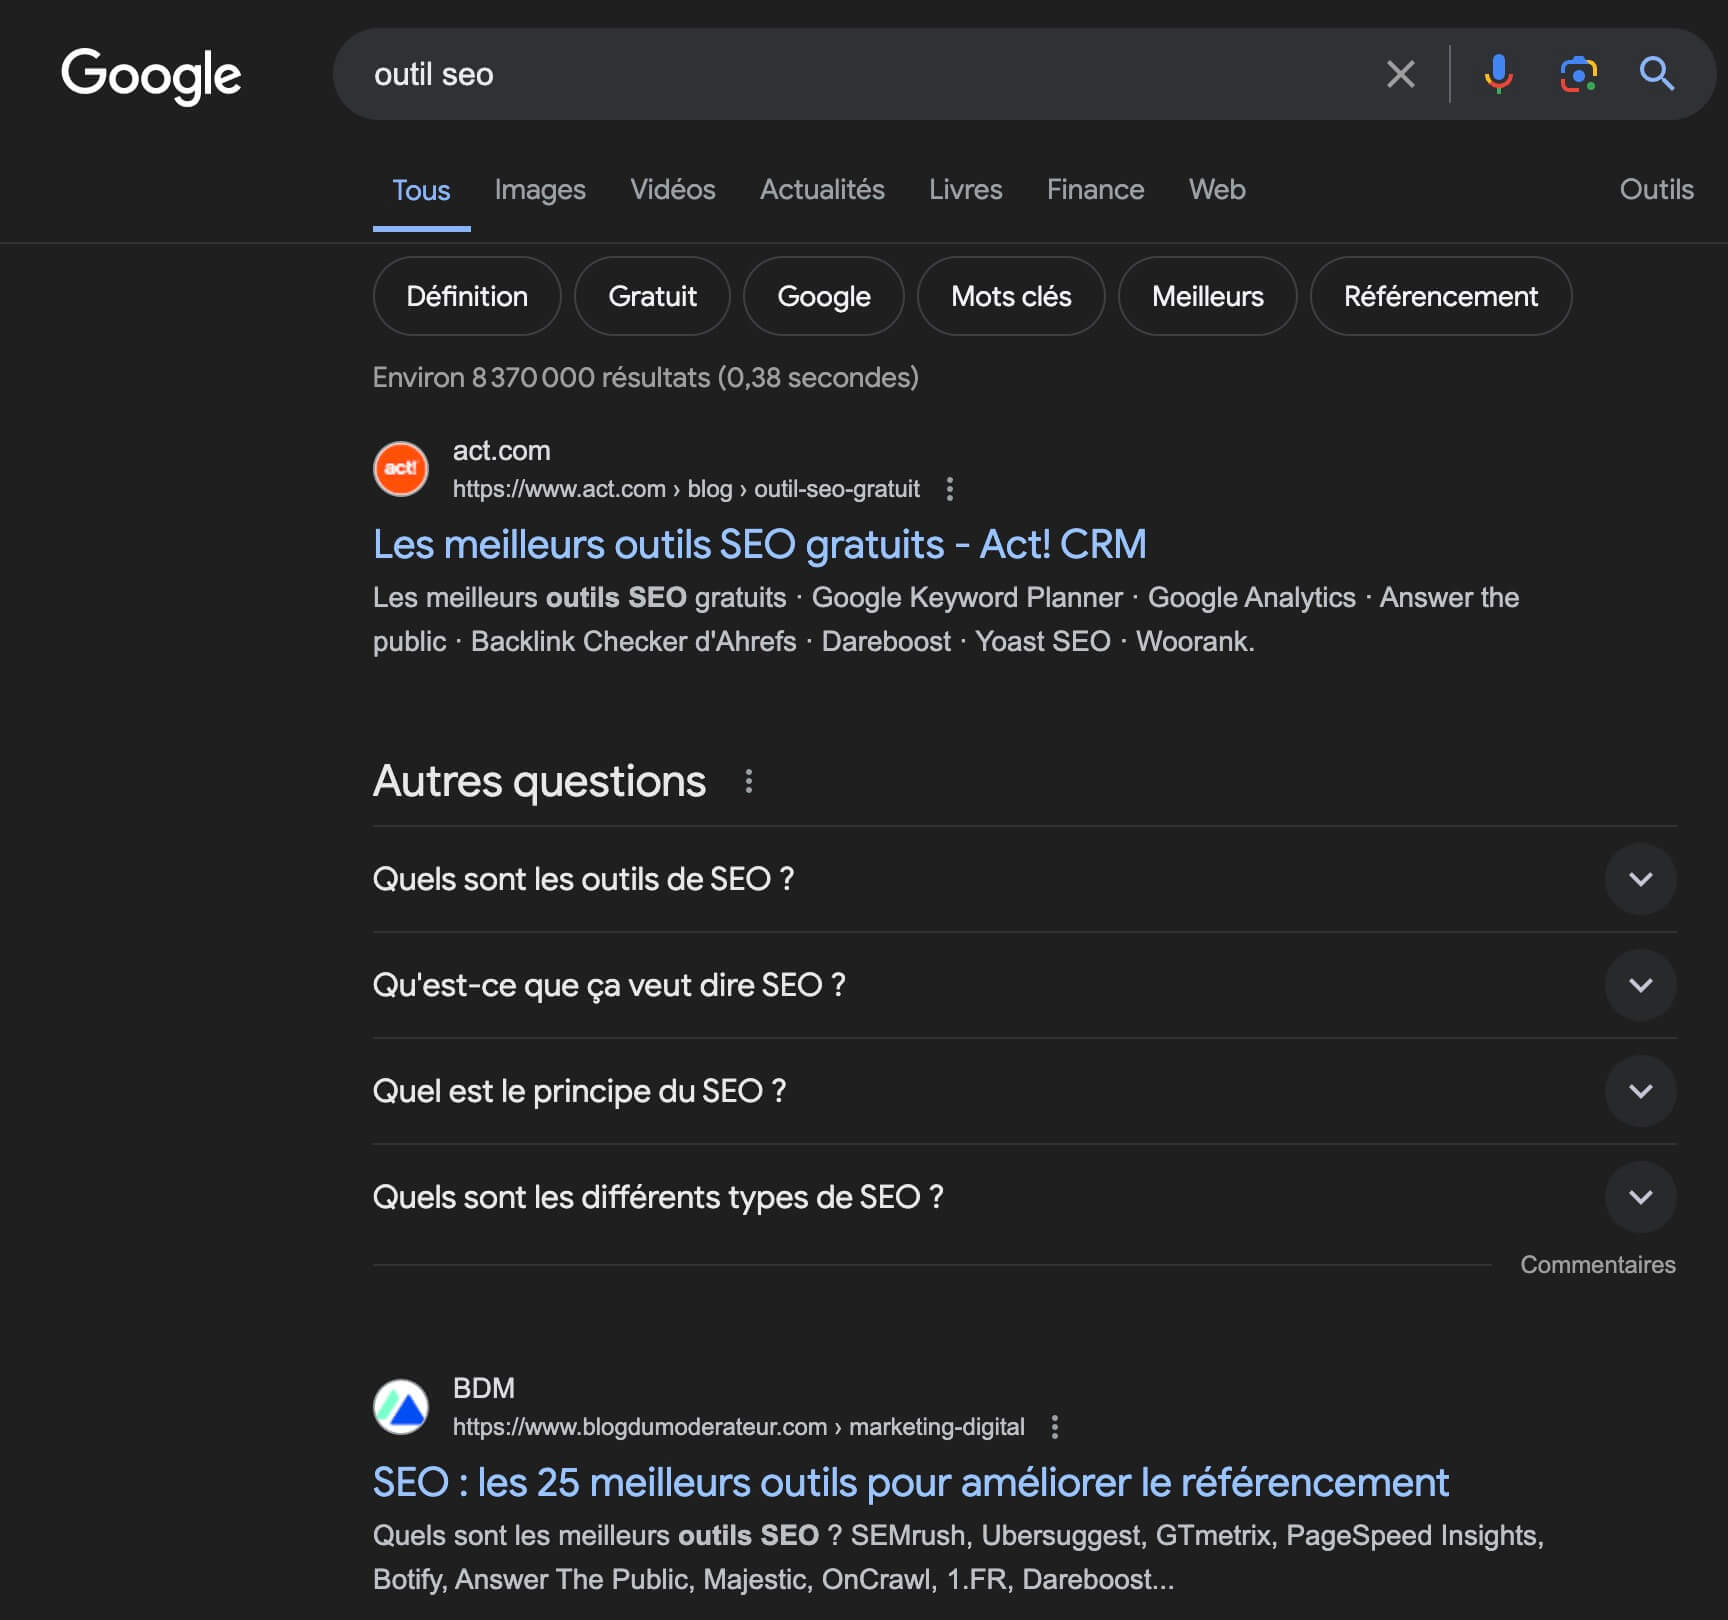The image size is (1728, 1620).
Task: Switch to the Vidéos tab
Action: (x=673, y=190)
